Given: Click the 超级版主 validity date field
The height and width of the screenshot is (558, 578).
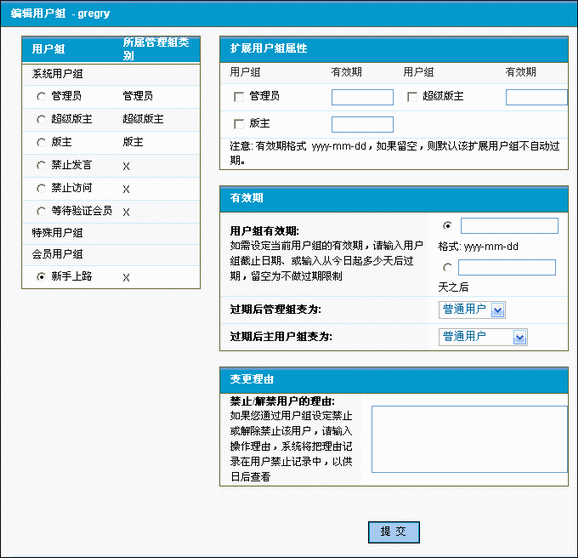Looking at the screenshot, I should 537,97.
